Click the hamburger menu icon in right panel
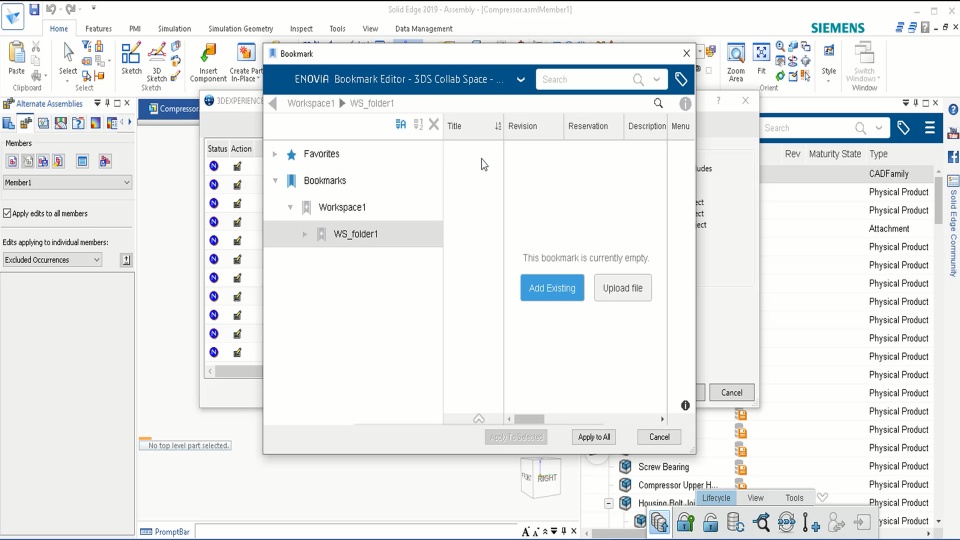This screenshot has width=960, height=540. point(929,128)
